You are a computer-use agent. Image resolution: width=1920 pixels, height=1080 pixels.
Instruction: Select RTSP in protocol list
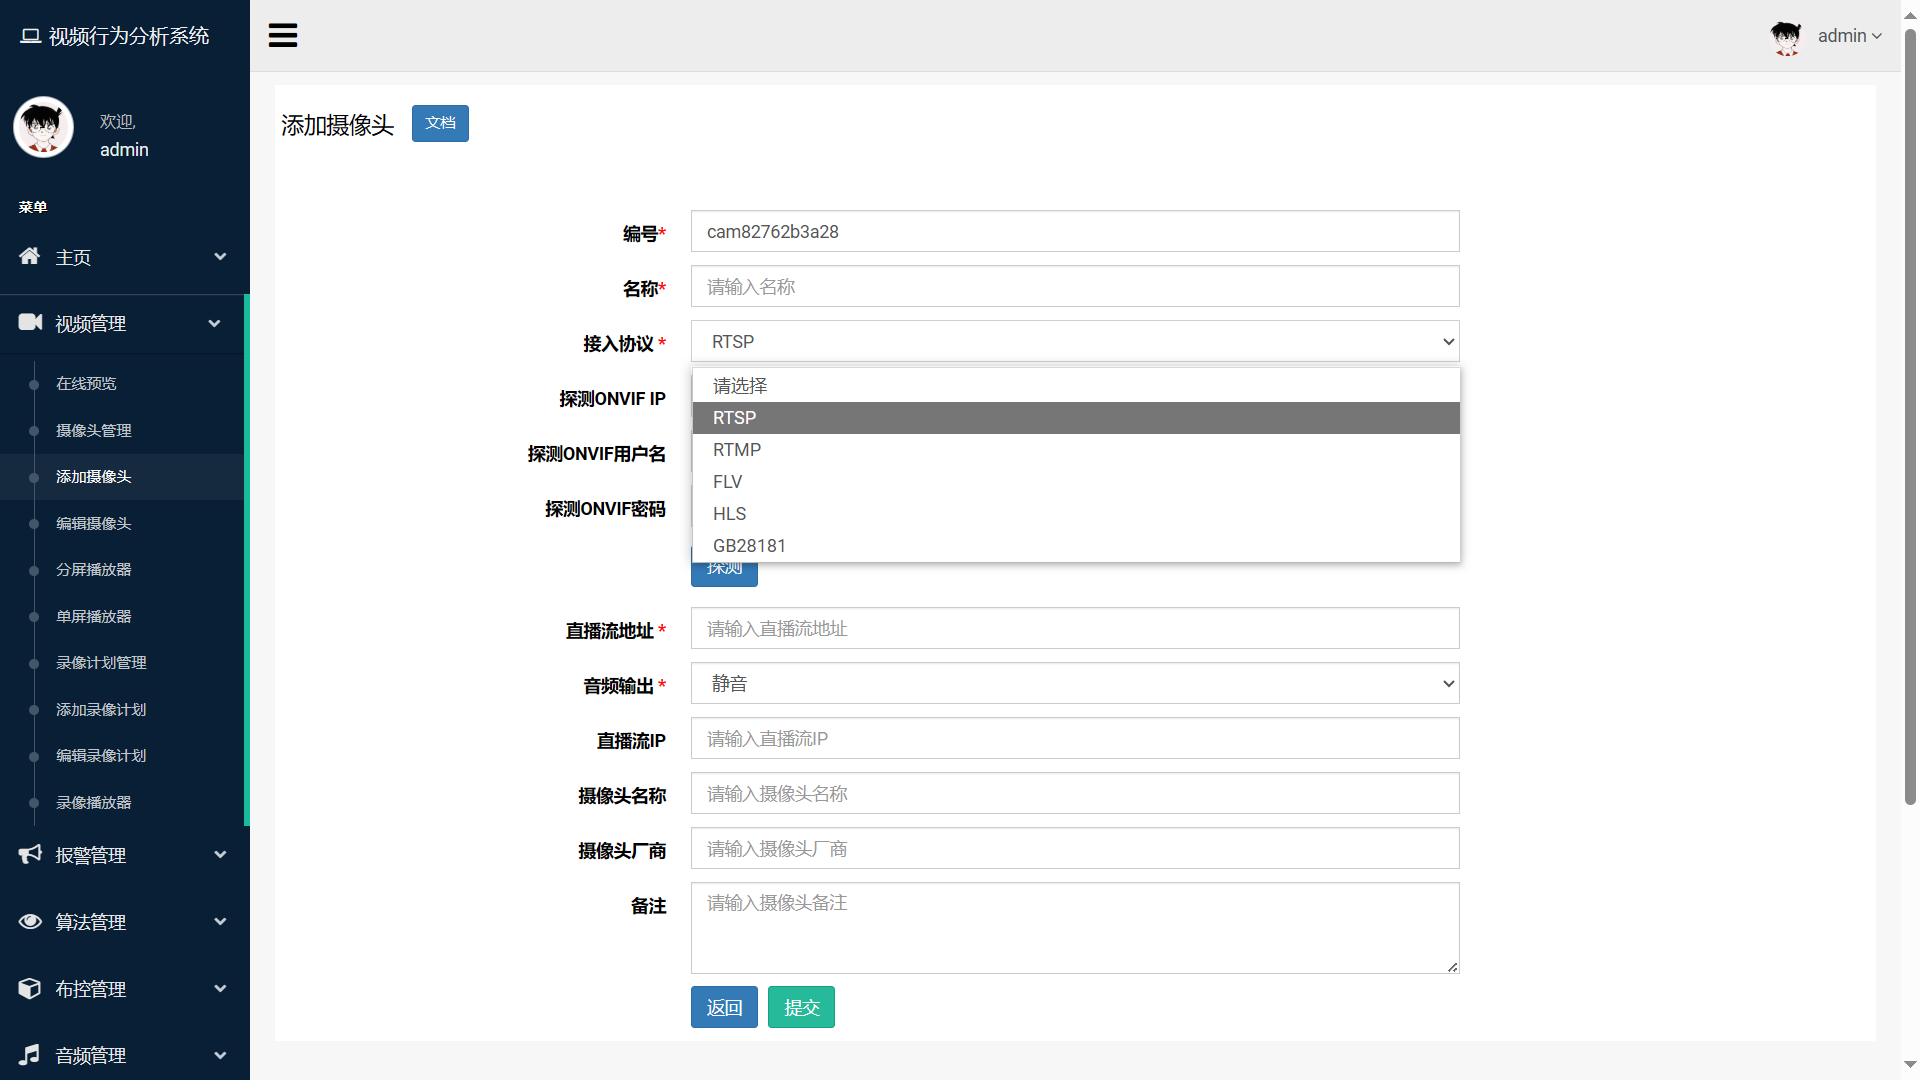tap(1076, 418)
